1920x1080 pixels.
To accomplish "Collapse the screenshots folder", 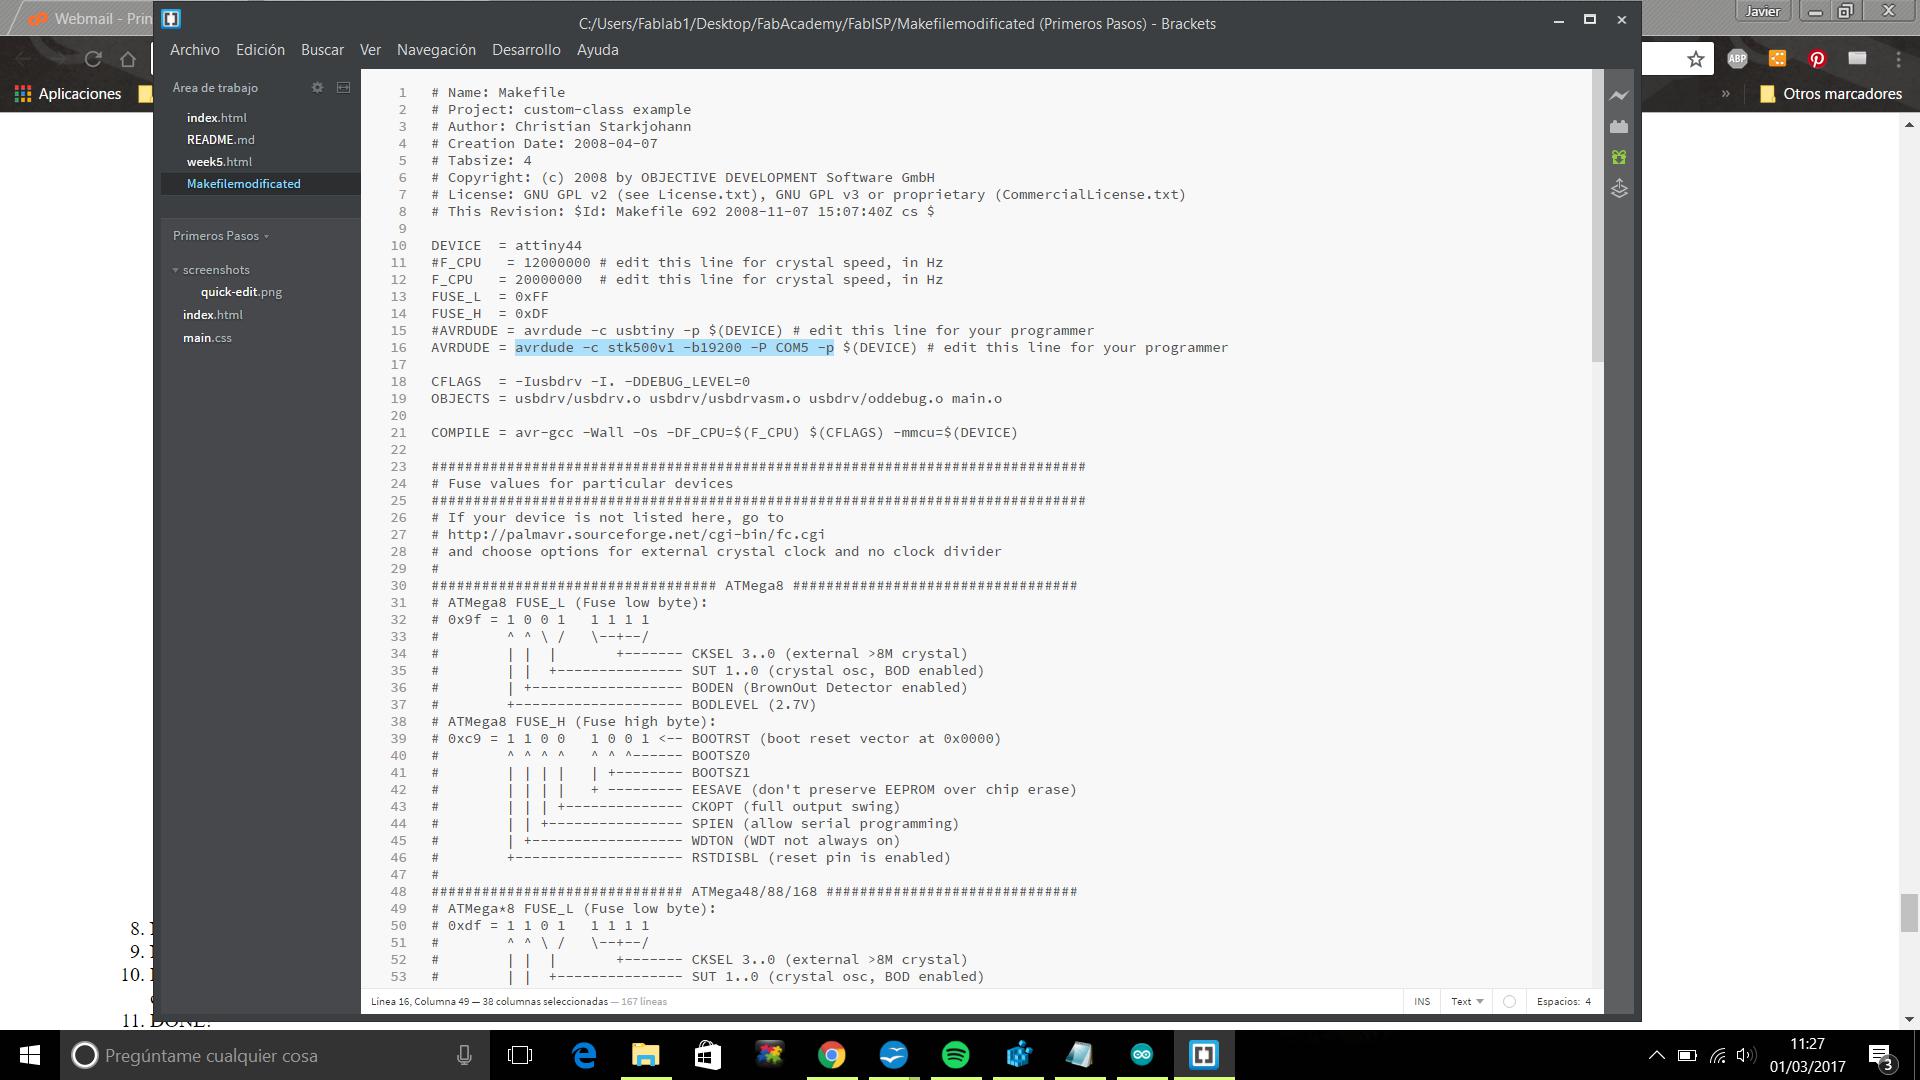I will [x=215, y=270].
